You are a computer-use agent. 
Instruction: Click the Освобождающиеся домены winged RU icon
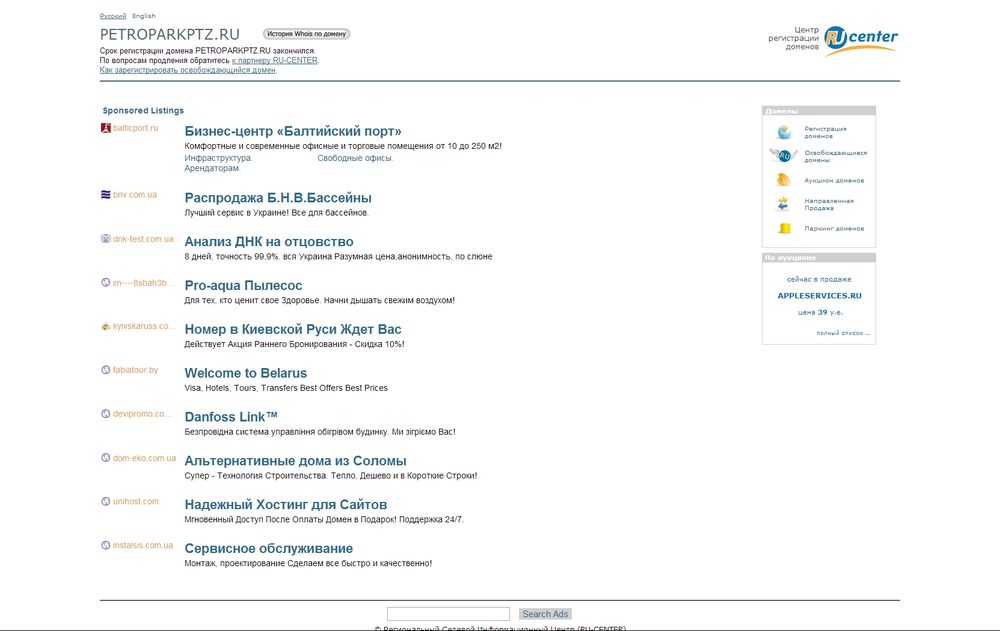coord(783,156)
